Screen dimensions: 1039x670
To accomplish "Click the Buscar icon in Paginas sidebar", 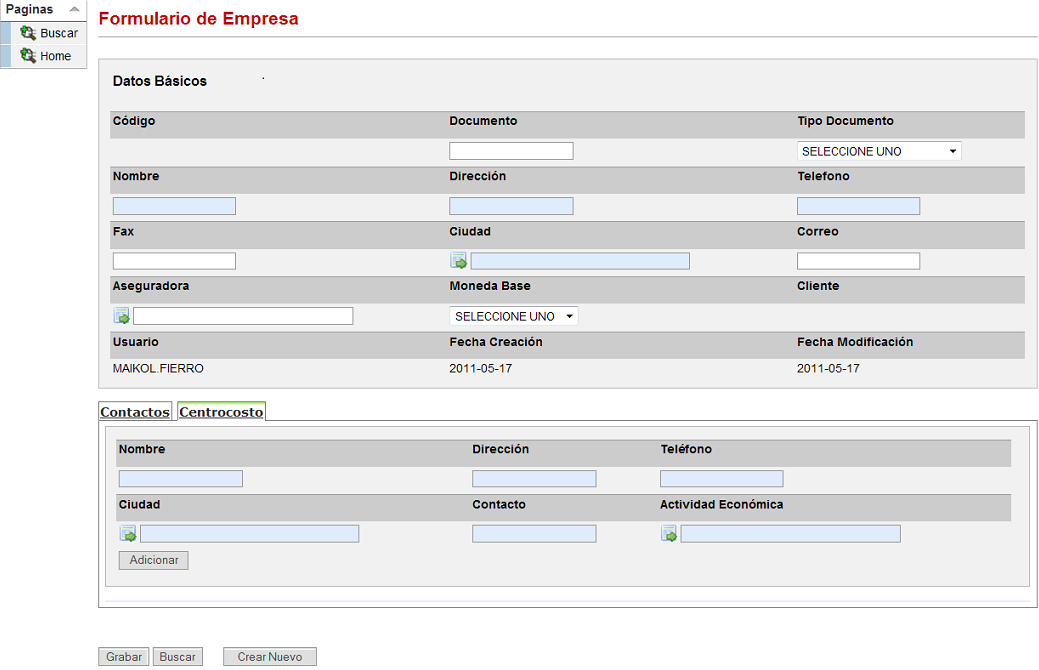I will pyautogui.click(x=28, y=33).
